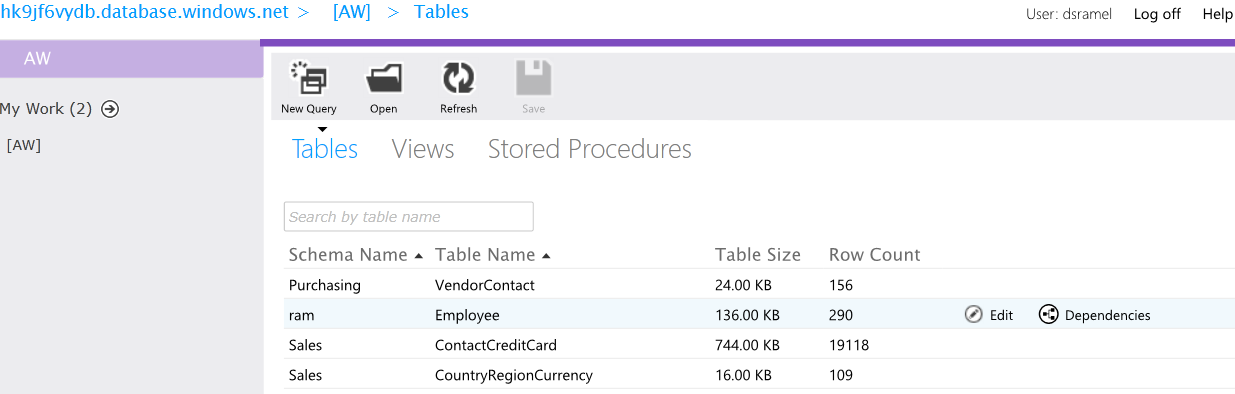Sort by Schema Name column arrow
1235x394 pixels.
click(x=418, y=255)
